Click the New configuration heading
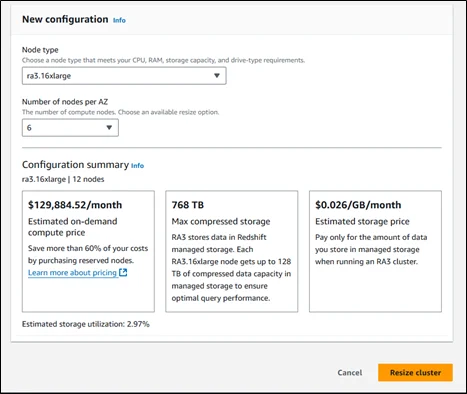This screenshot has width=467, height=394. [65, 19]
